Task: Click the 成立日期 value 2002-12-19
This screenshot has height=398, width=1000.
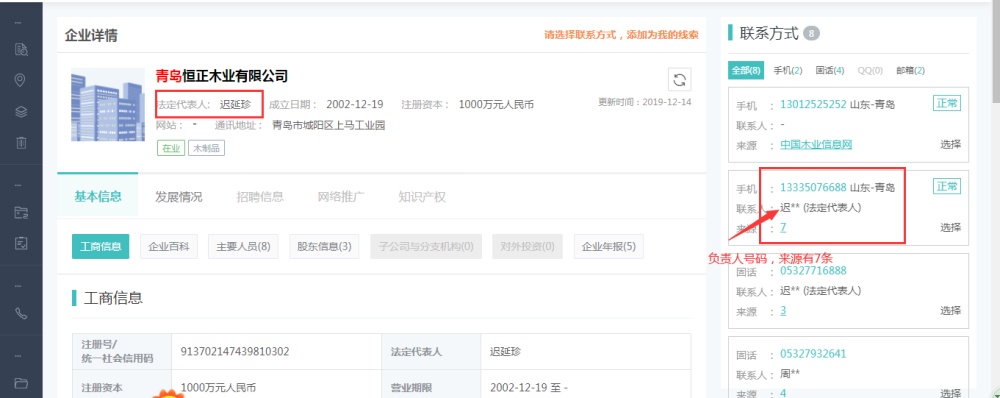Action: [355, 105]
